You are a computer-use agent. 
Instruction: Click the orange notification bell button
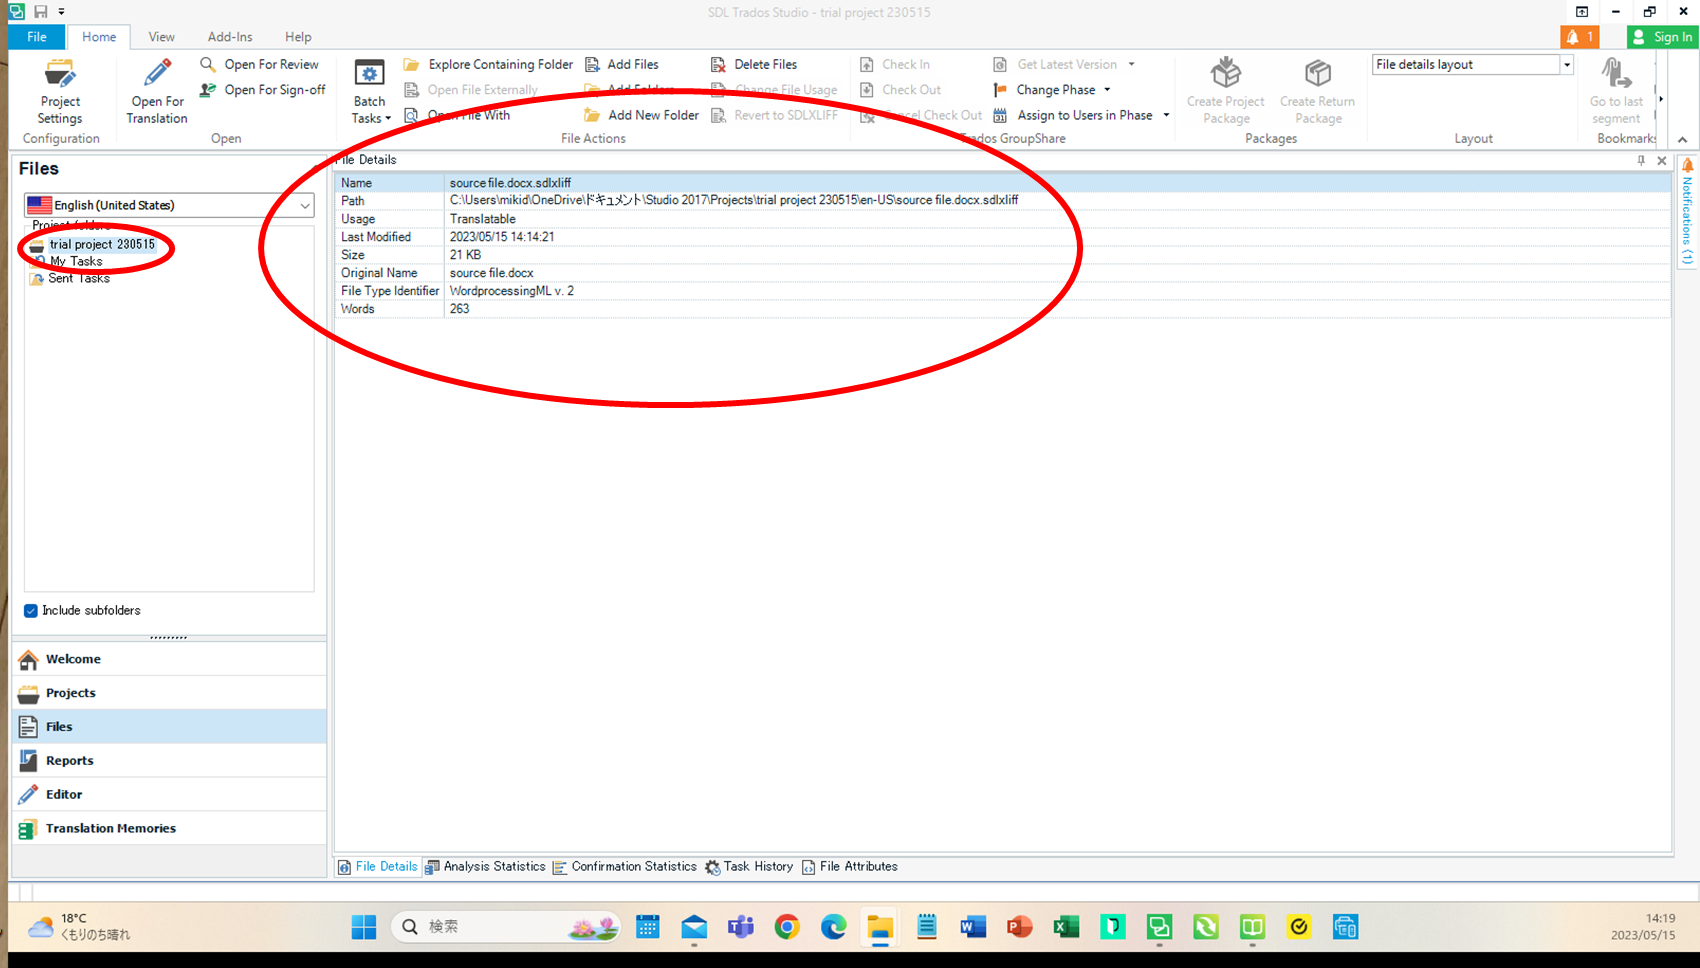pyautogui.click(x=1580, y=37)
